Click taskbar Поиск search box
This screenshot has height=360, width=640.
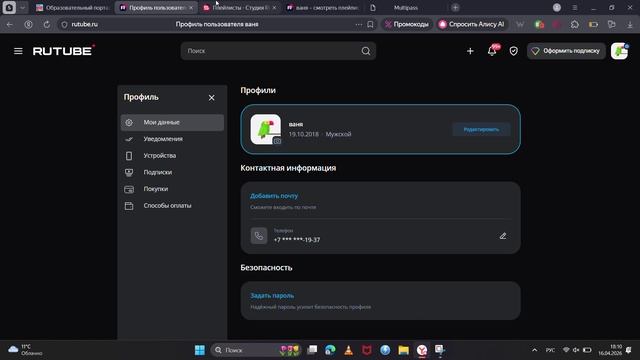(256, 350)
